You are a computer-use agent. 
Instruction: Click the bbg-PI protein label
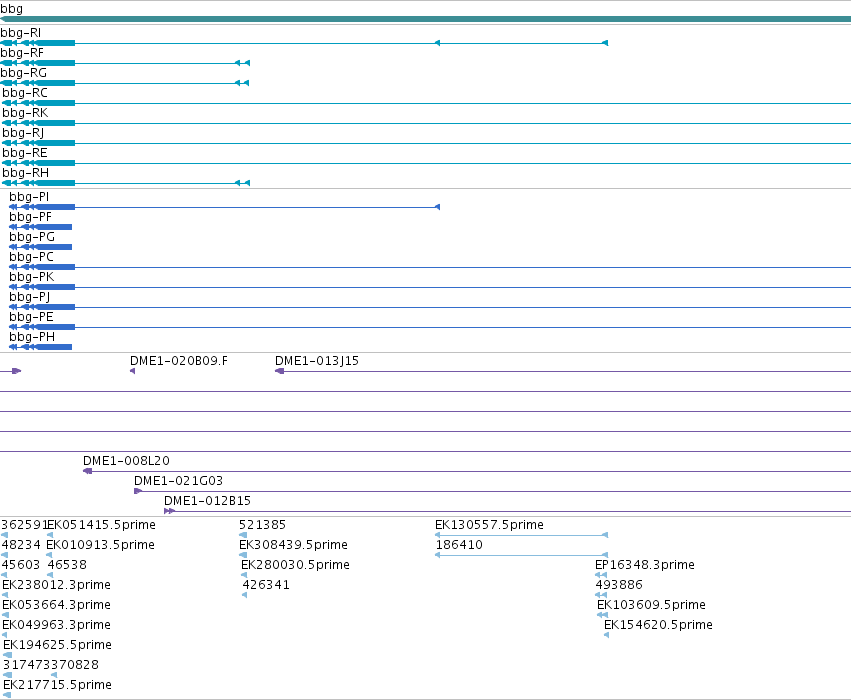[x=29, y=197]
